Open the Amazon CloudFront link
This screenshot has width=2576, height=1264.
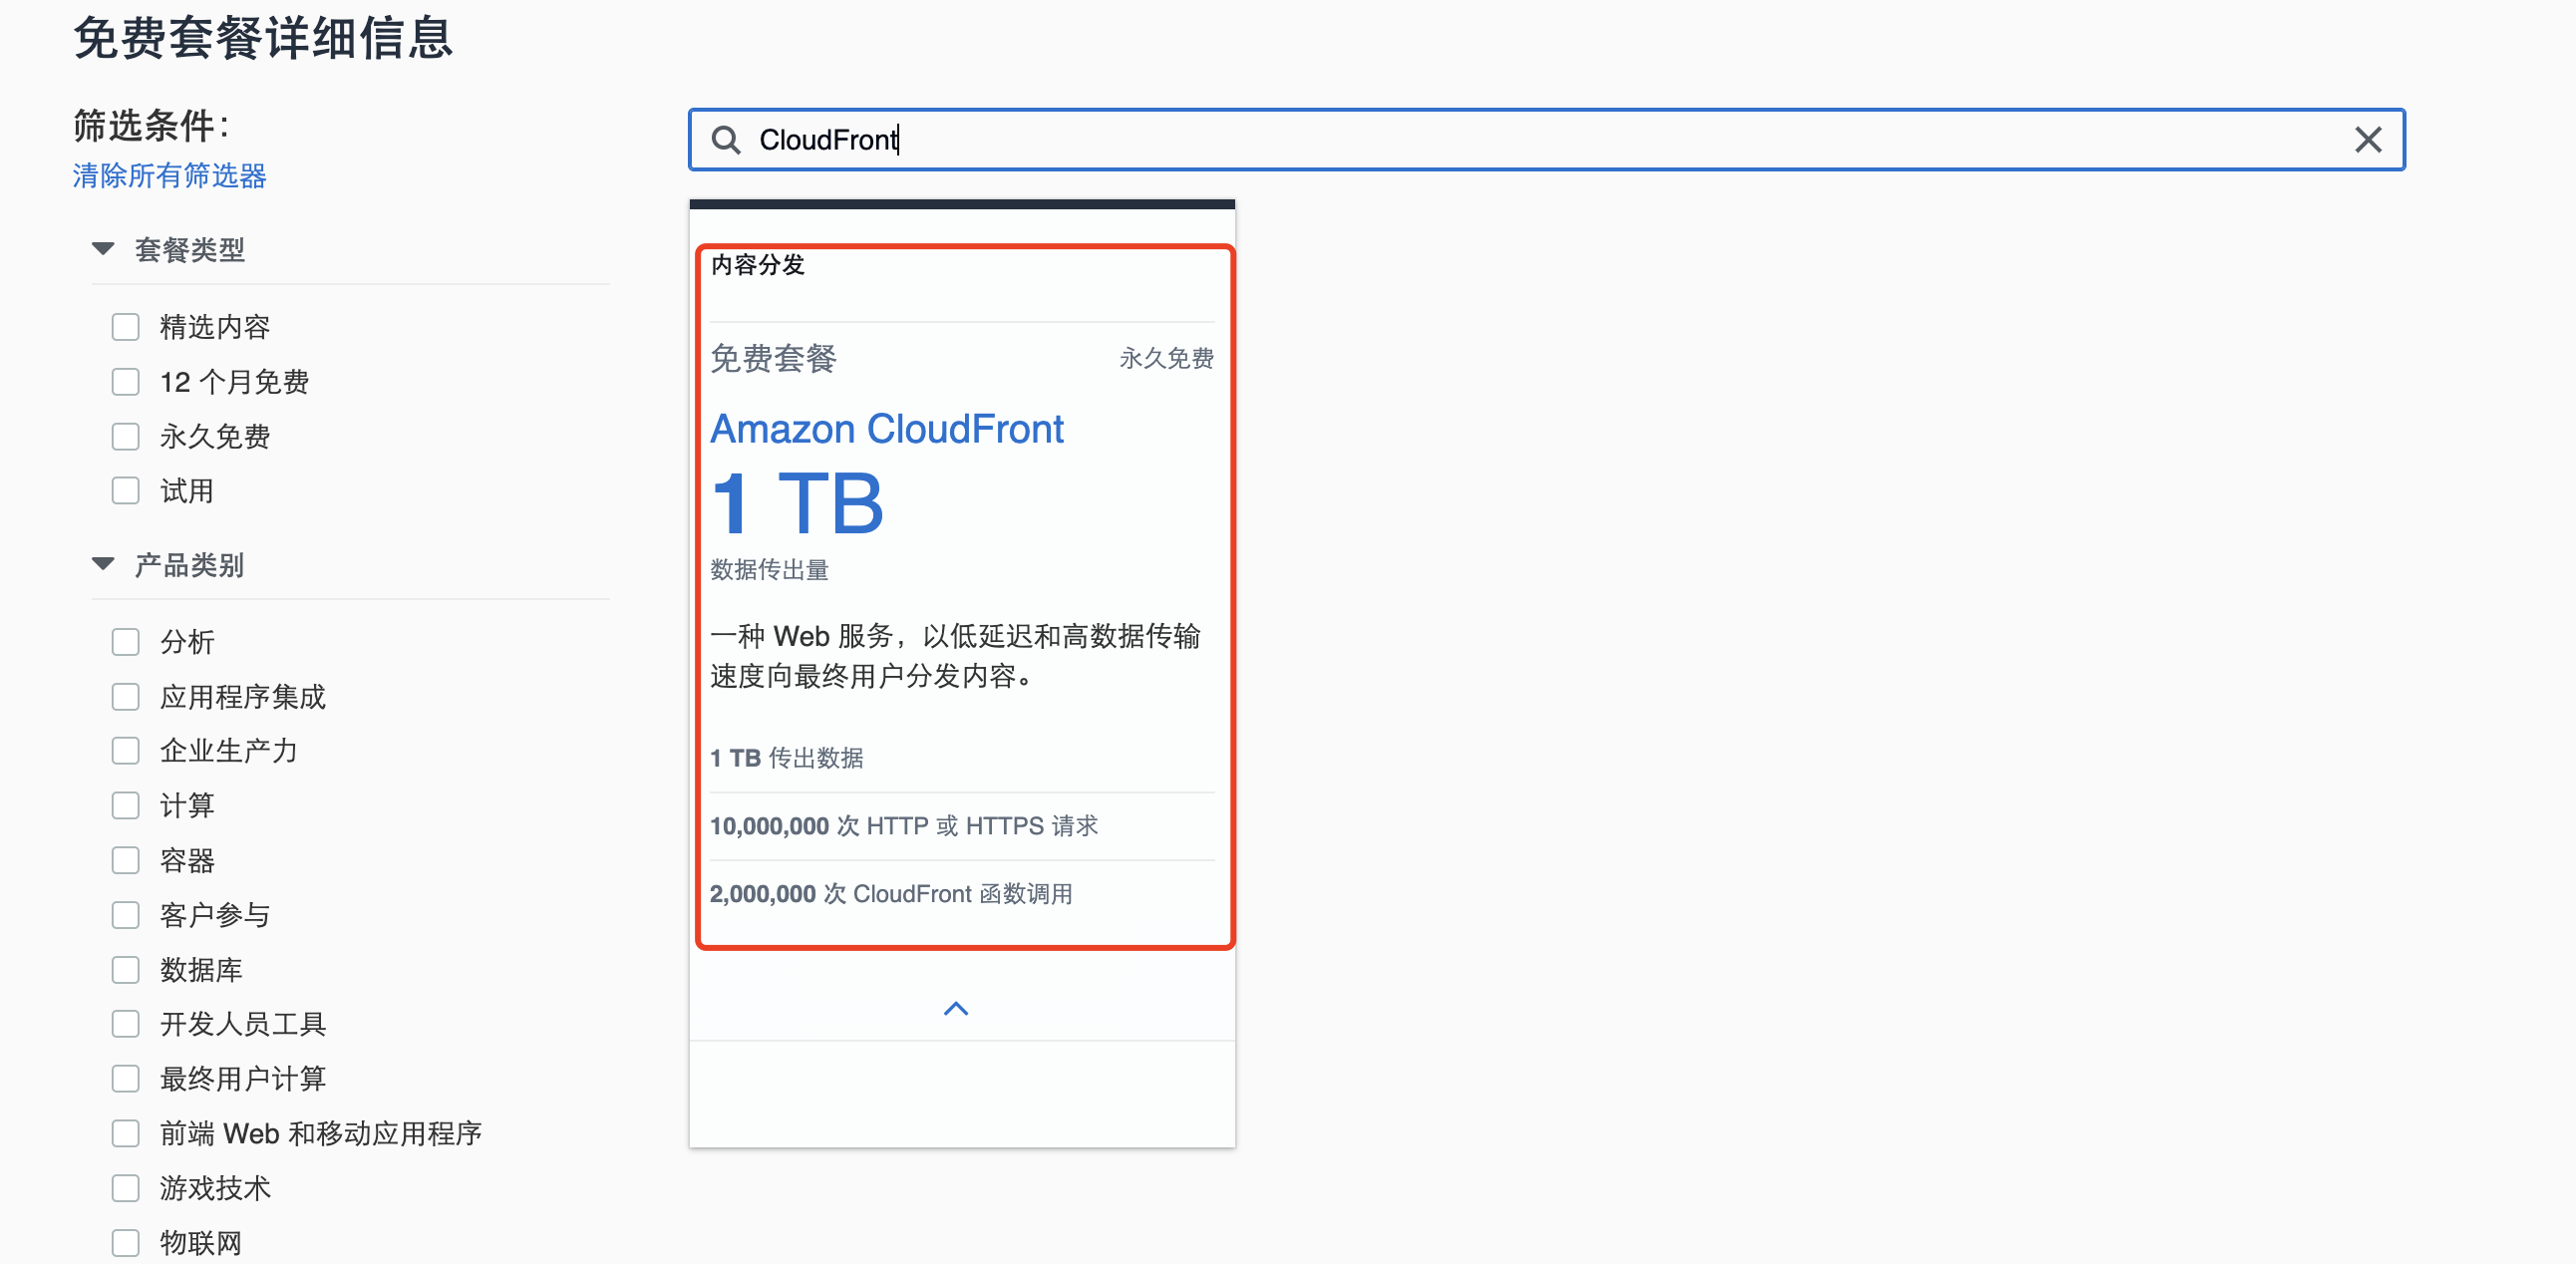[x=887, y=429]
